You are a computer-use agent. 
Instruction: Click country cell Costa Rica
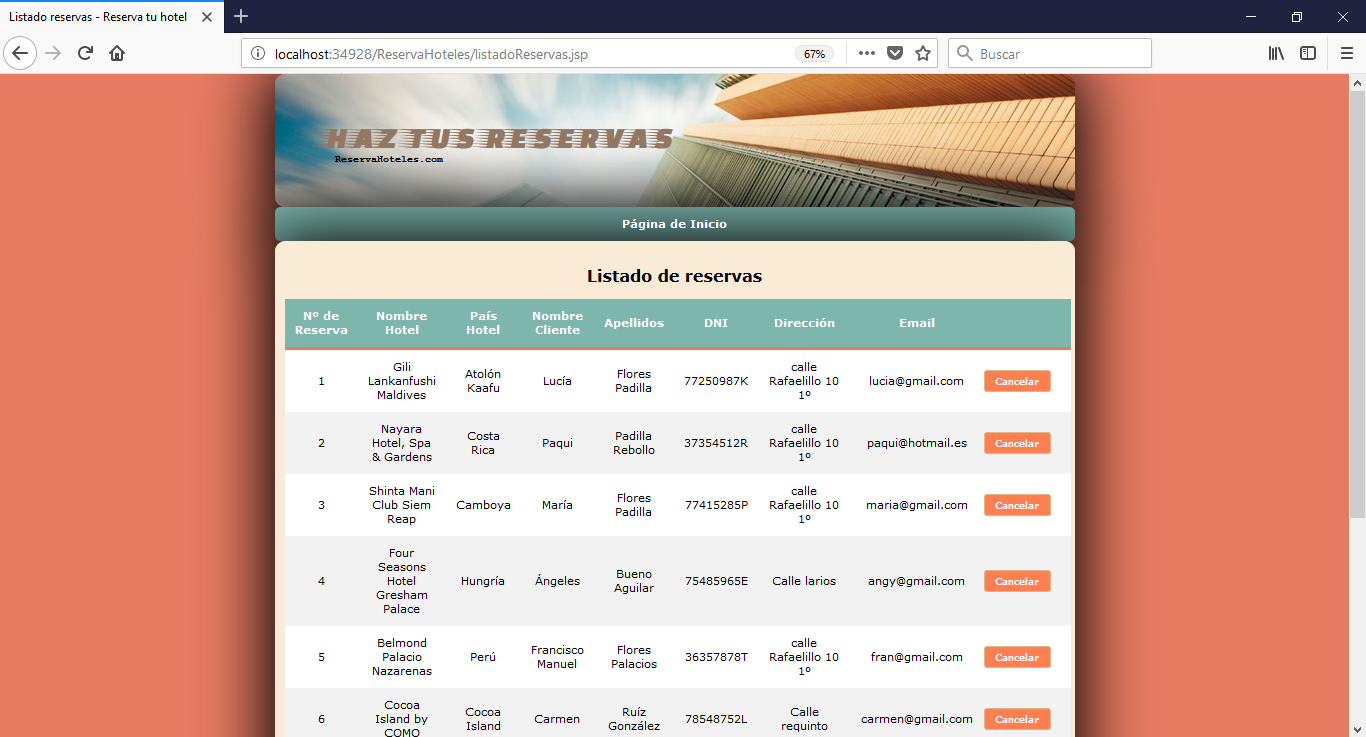point(483,443)
